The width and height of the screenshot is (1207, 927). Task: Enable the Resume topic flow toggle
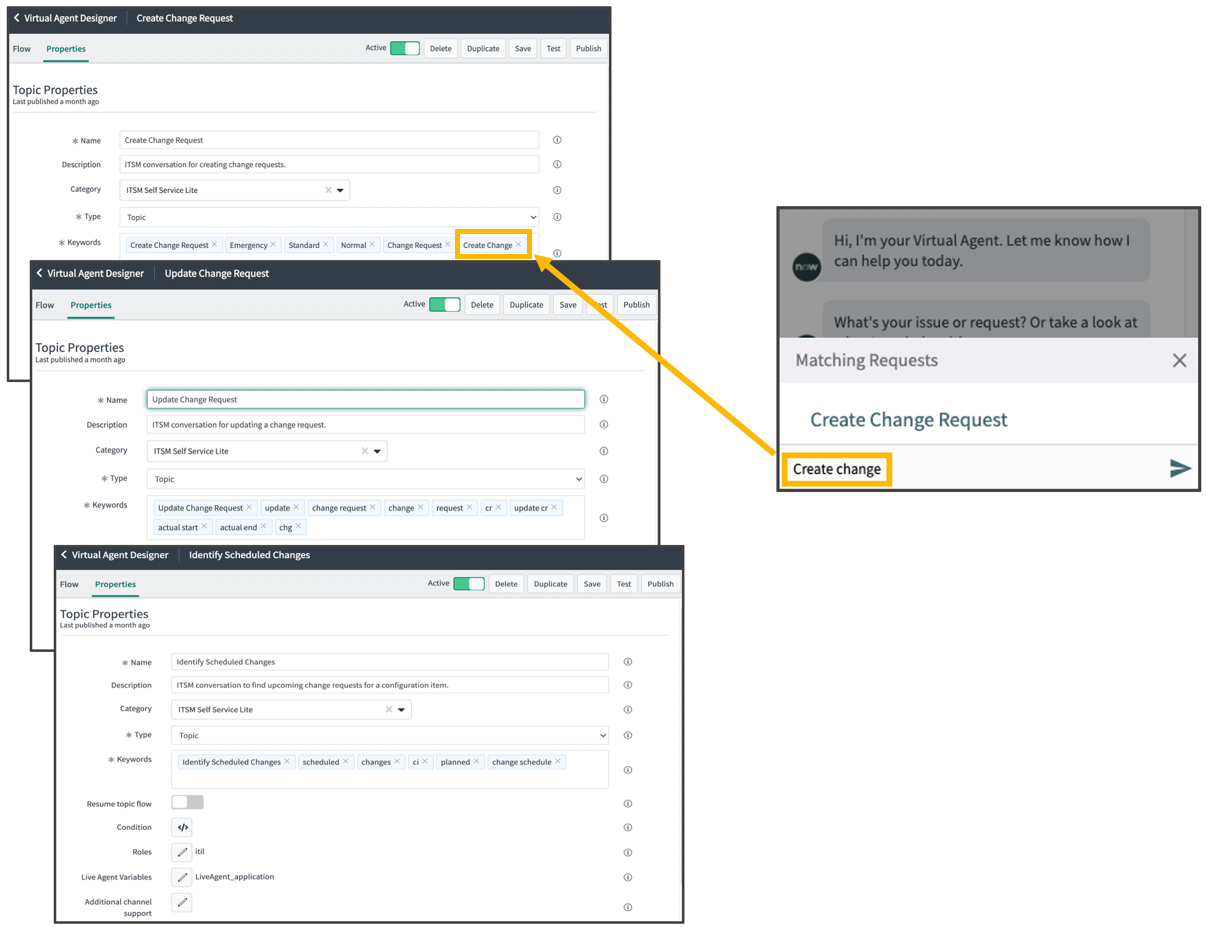pos(187,803)
